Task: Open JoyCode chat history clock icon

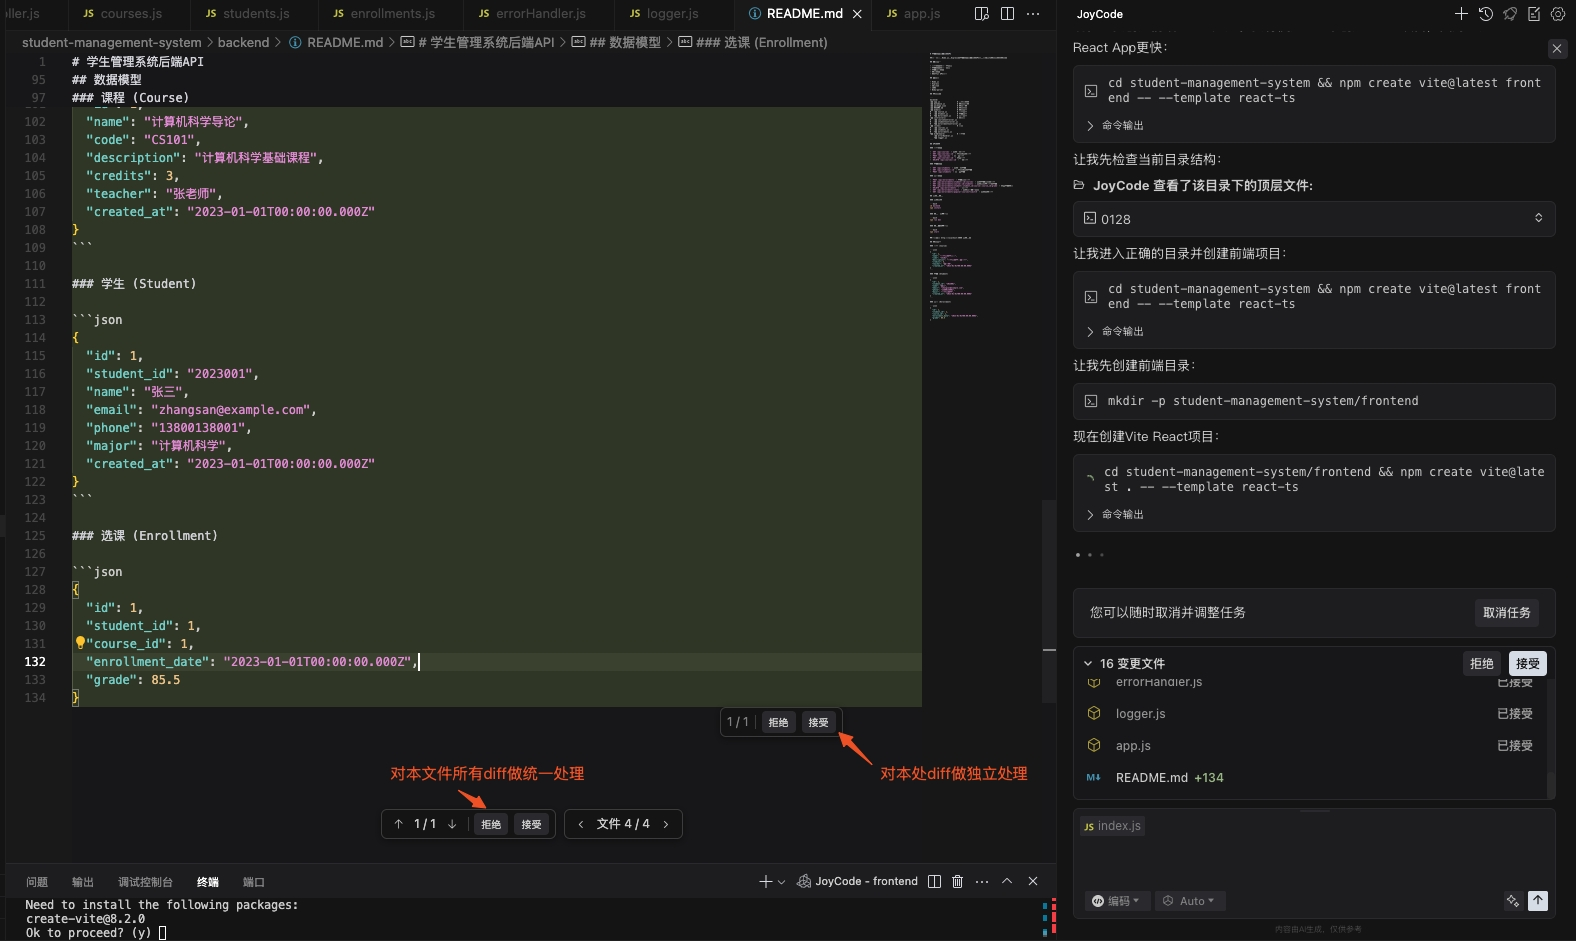Action: tap(1486, 14)
